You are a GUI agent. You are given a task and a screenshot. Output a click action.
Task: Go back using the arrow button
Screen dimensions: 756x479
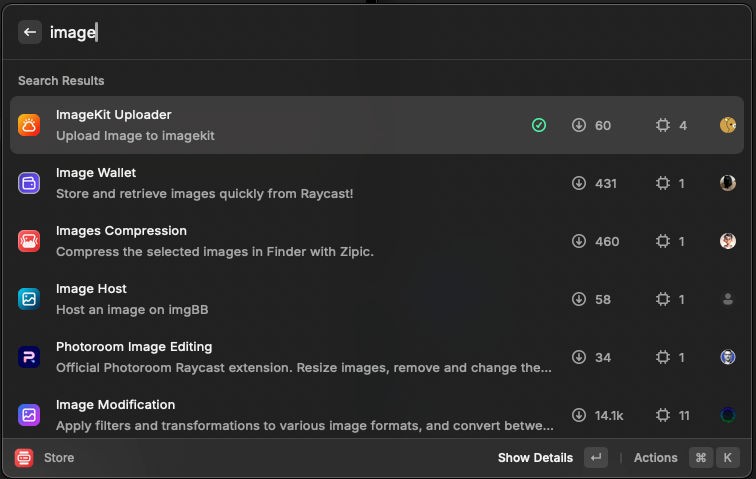pos(30,32)
